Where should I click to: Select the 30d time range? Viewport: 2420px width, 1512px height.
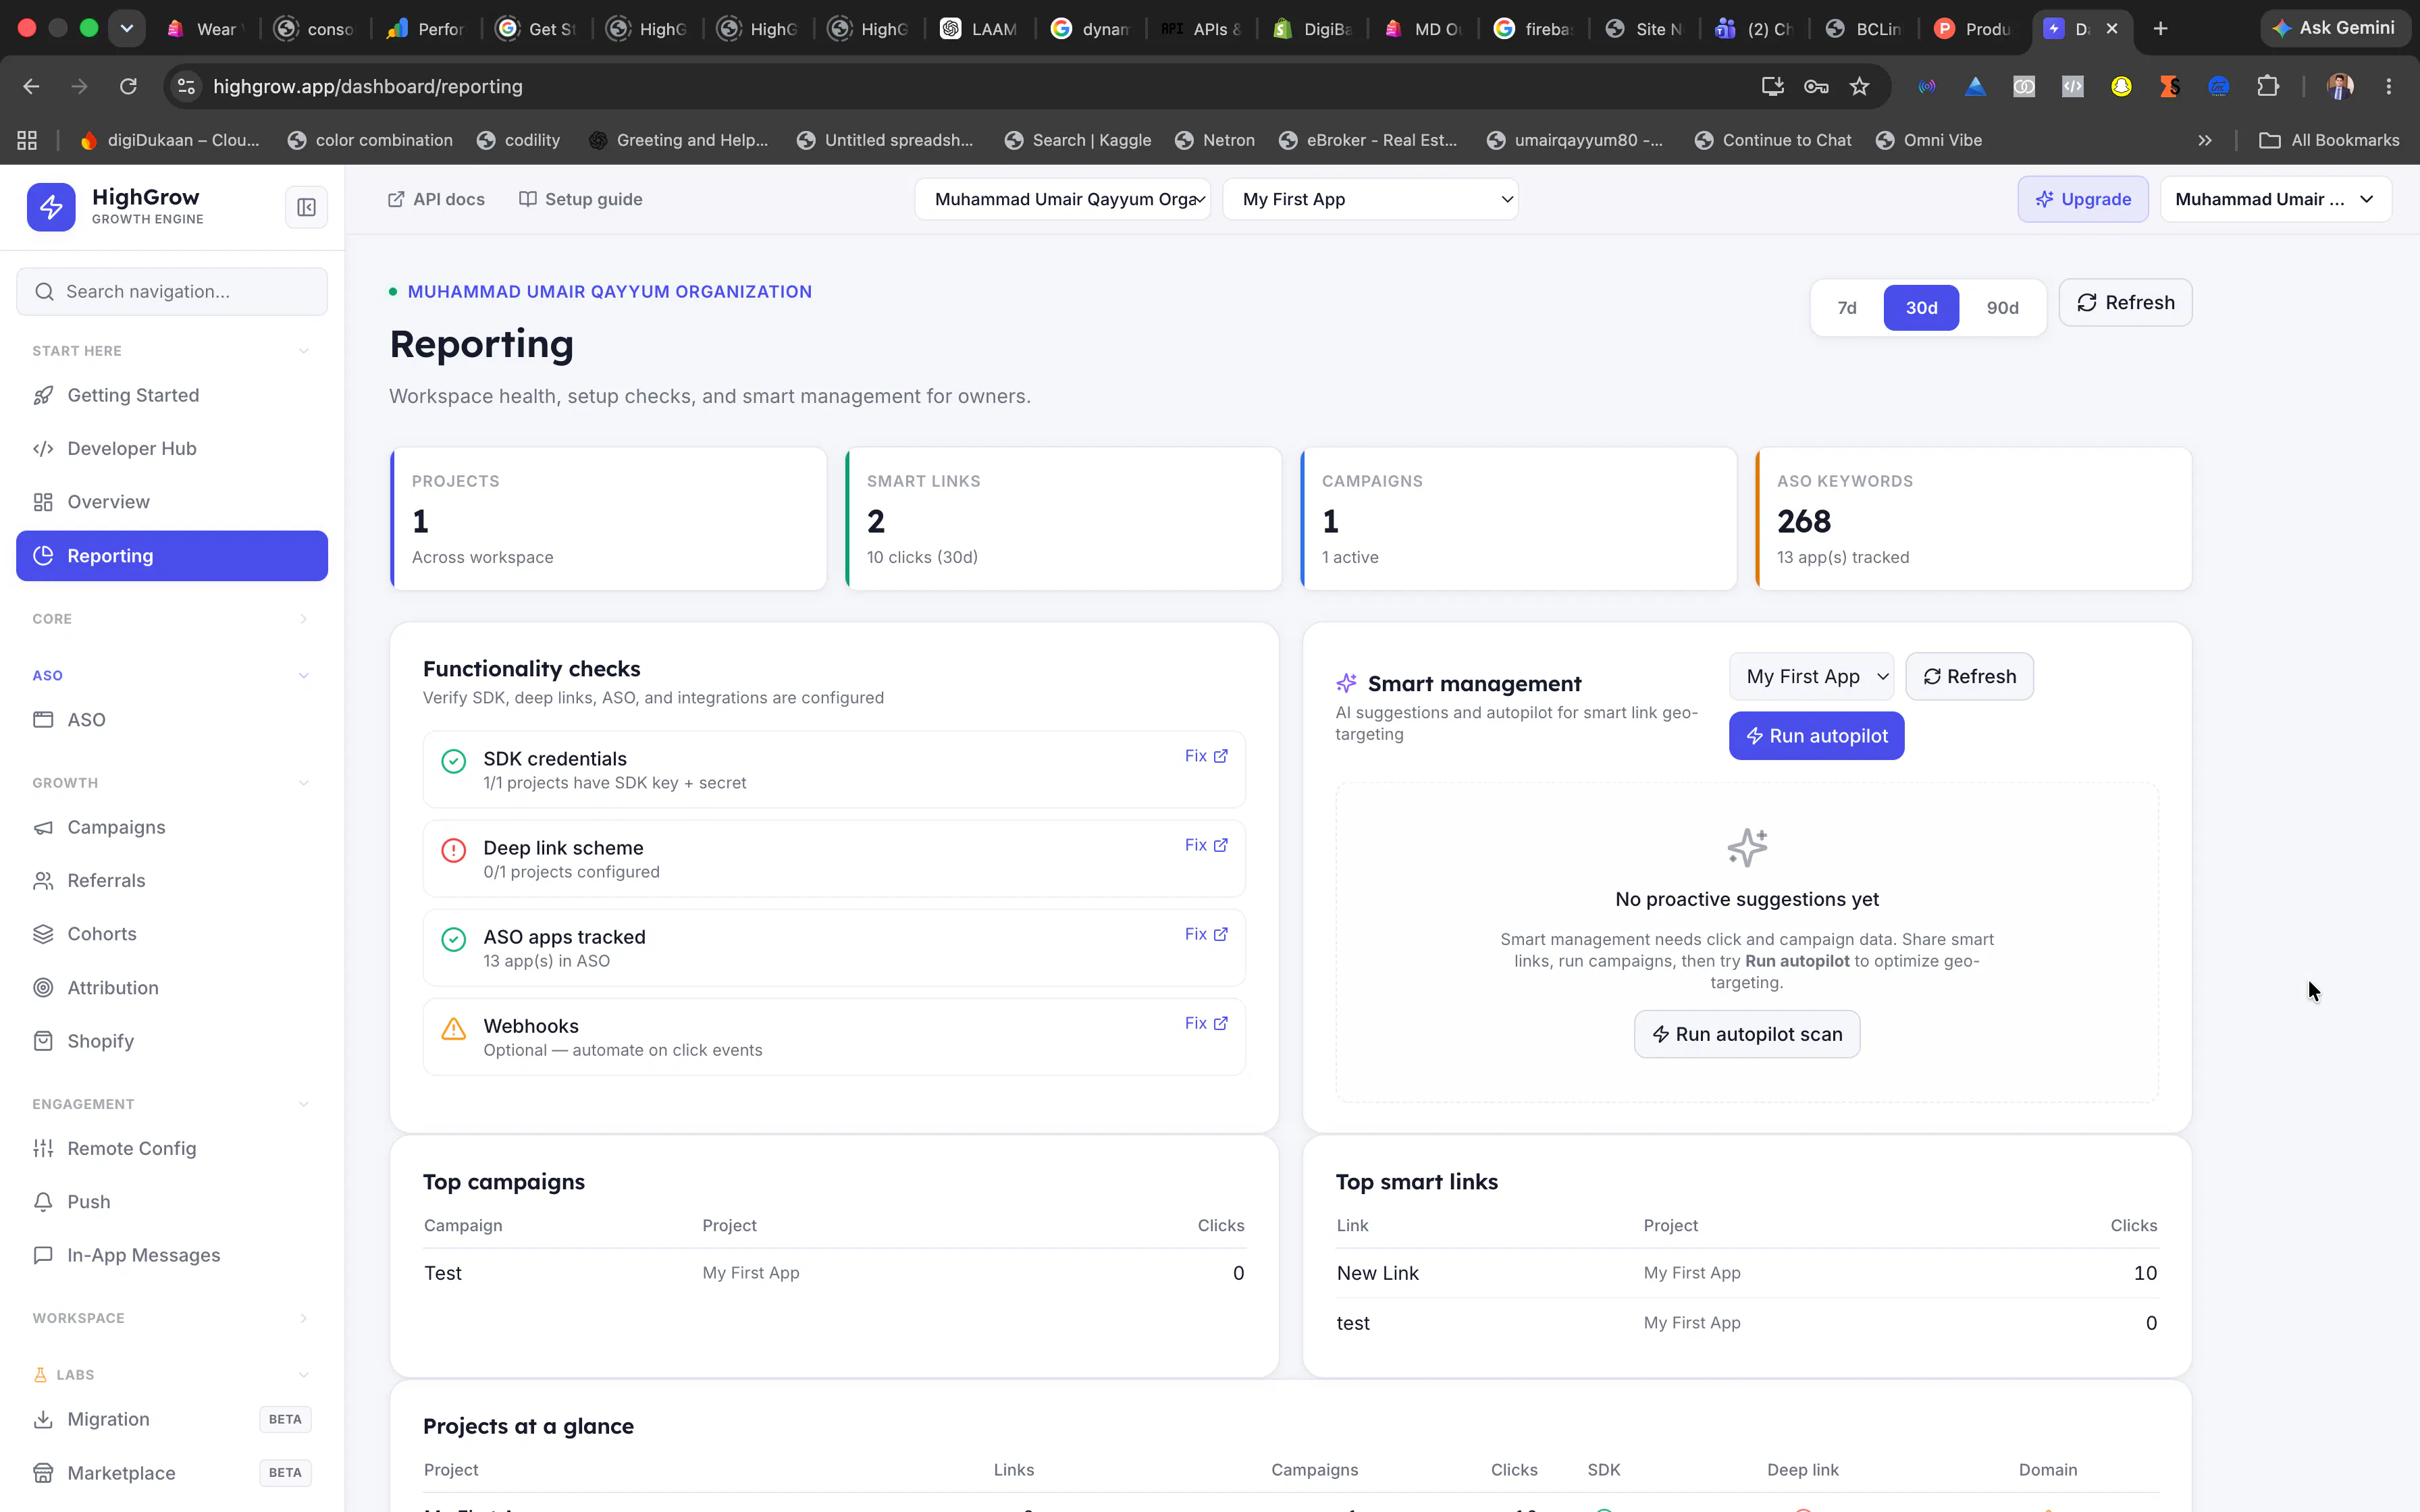tap(1921, 307)
